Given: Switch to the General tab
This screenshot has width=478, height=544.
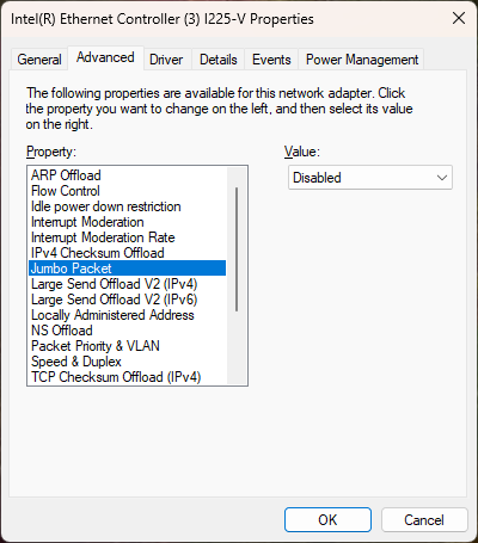Looking at the screenshot, I should 40,60.
